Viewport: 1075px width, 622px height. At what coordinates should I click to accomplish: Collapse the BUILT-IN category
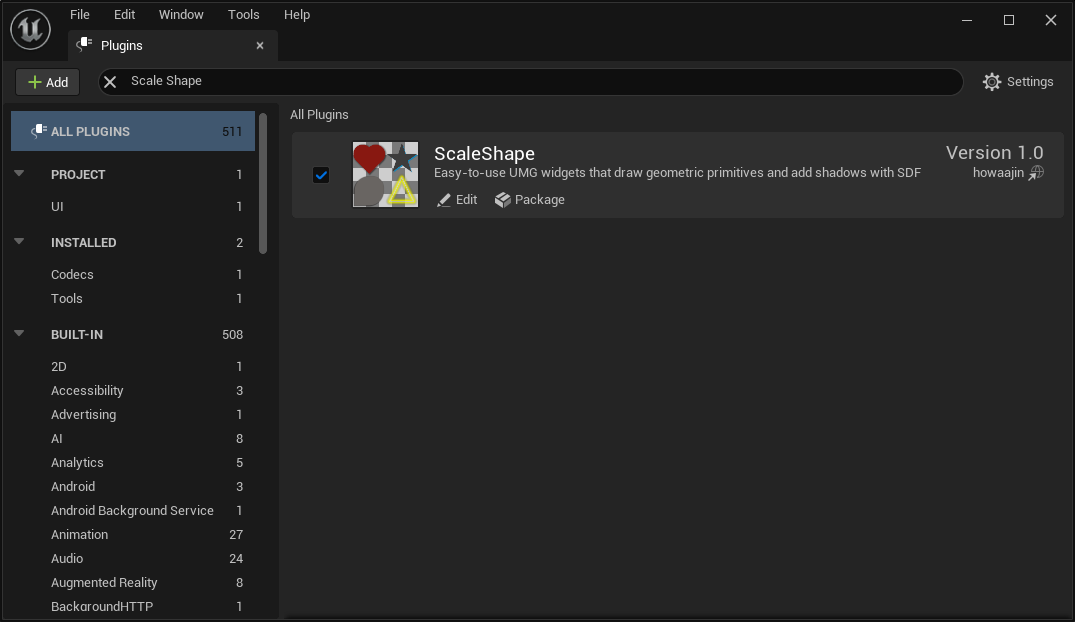tap(19, 333)
